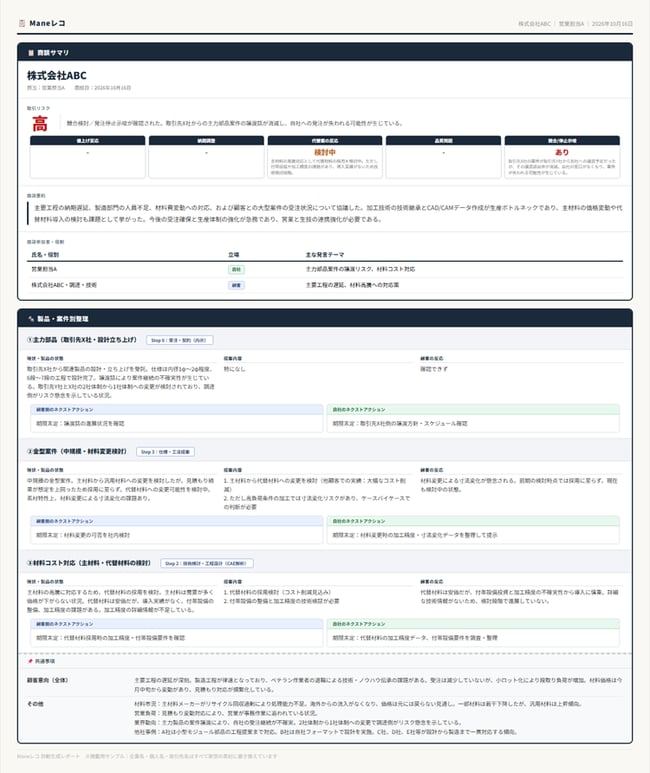Click the 顧客意向（全体） row label
This screenshot has width=650, height=773.
tap(47, 680)
